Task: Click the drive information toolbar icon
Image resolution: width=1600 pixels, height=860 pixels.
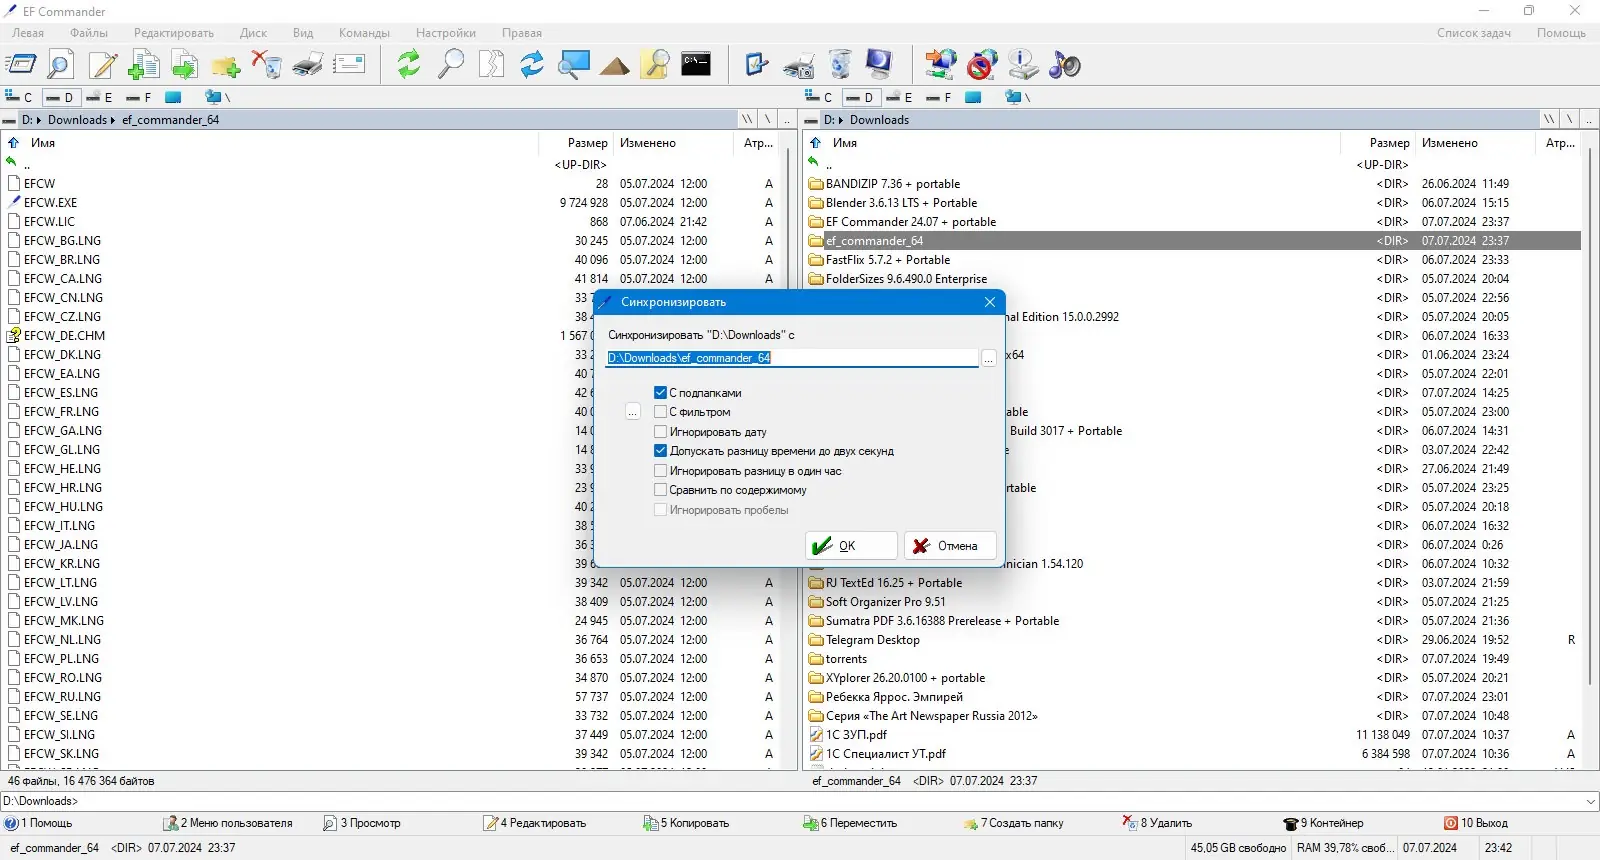Action: pos(1023,65)
